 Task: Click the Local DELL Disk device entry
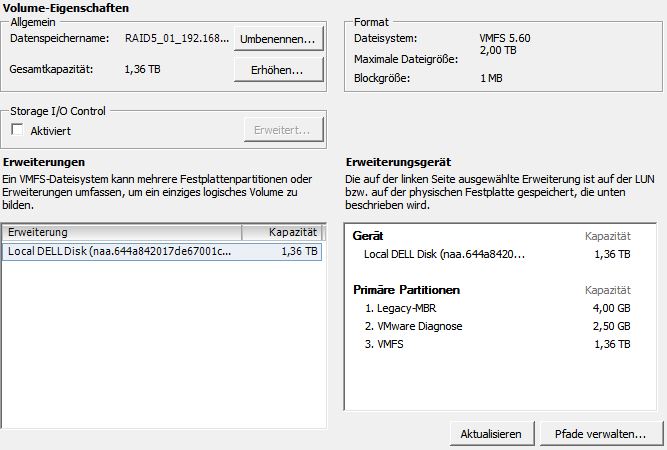coord(445,255)
